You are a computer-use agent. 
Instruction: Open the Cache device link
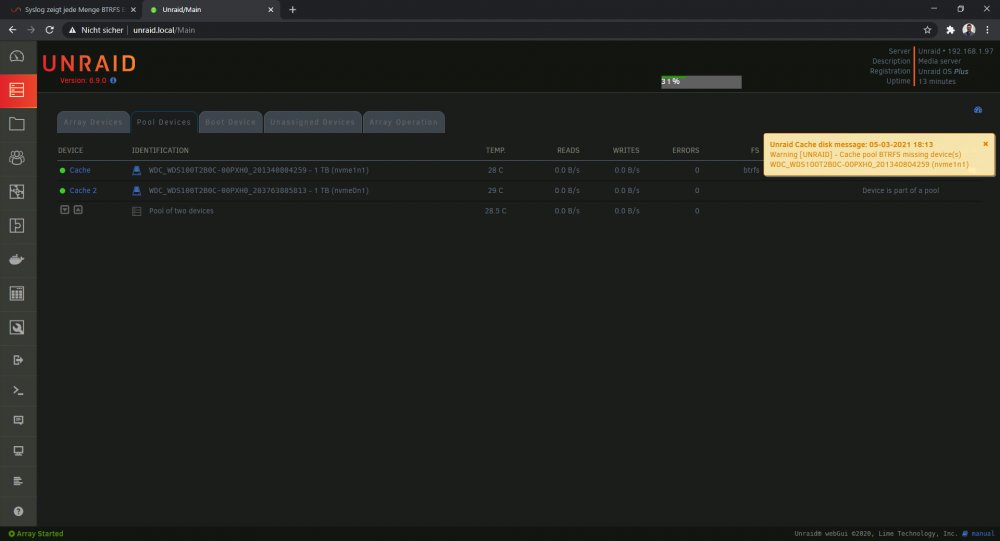pos(80,170)
